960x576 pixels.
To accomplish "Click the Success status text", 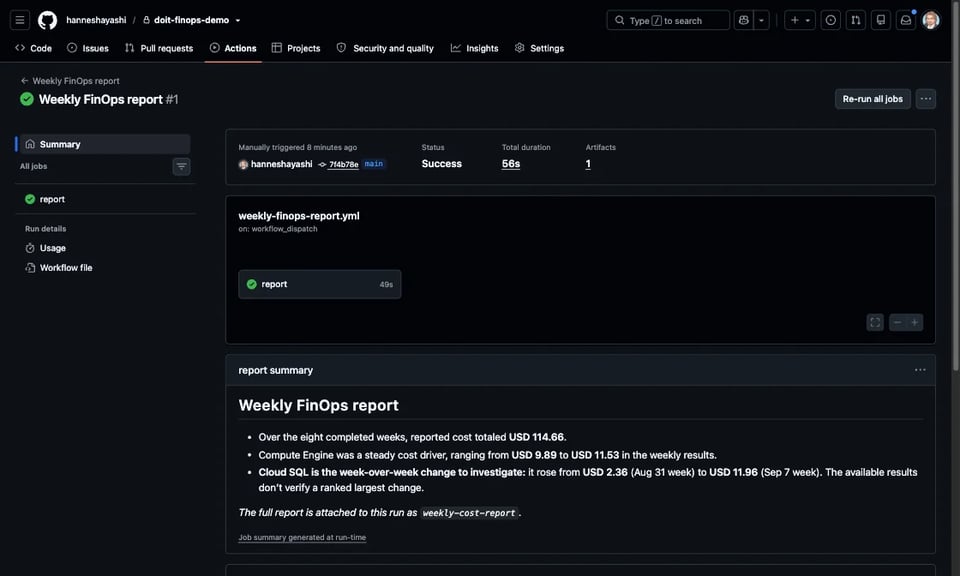I will [x=441, y=163].
